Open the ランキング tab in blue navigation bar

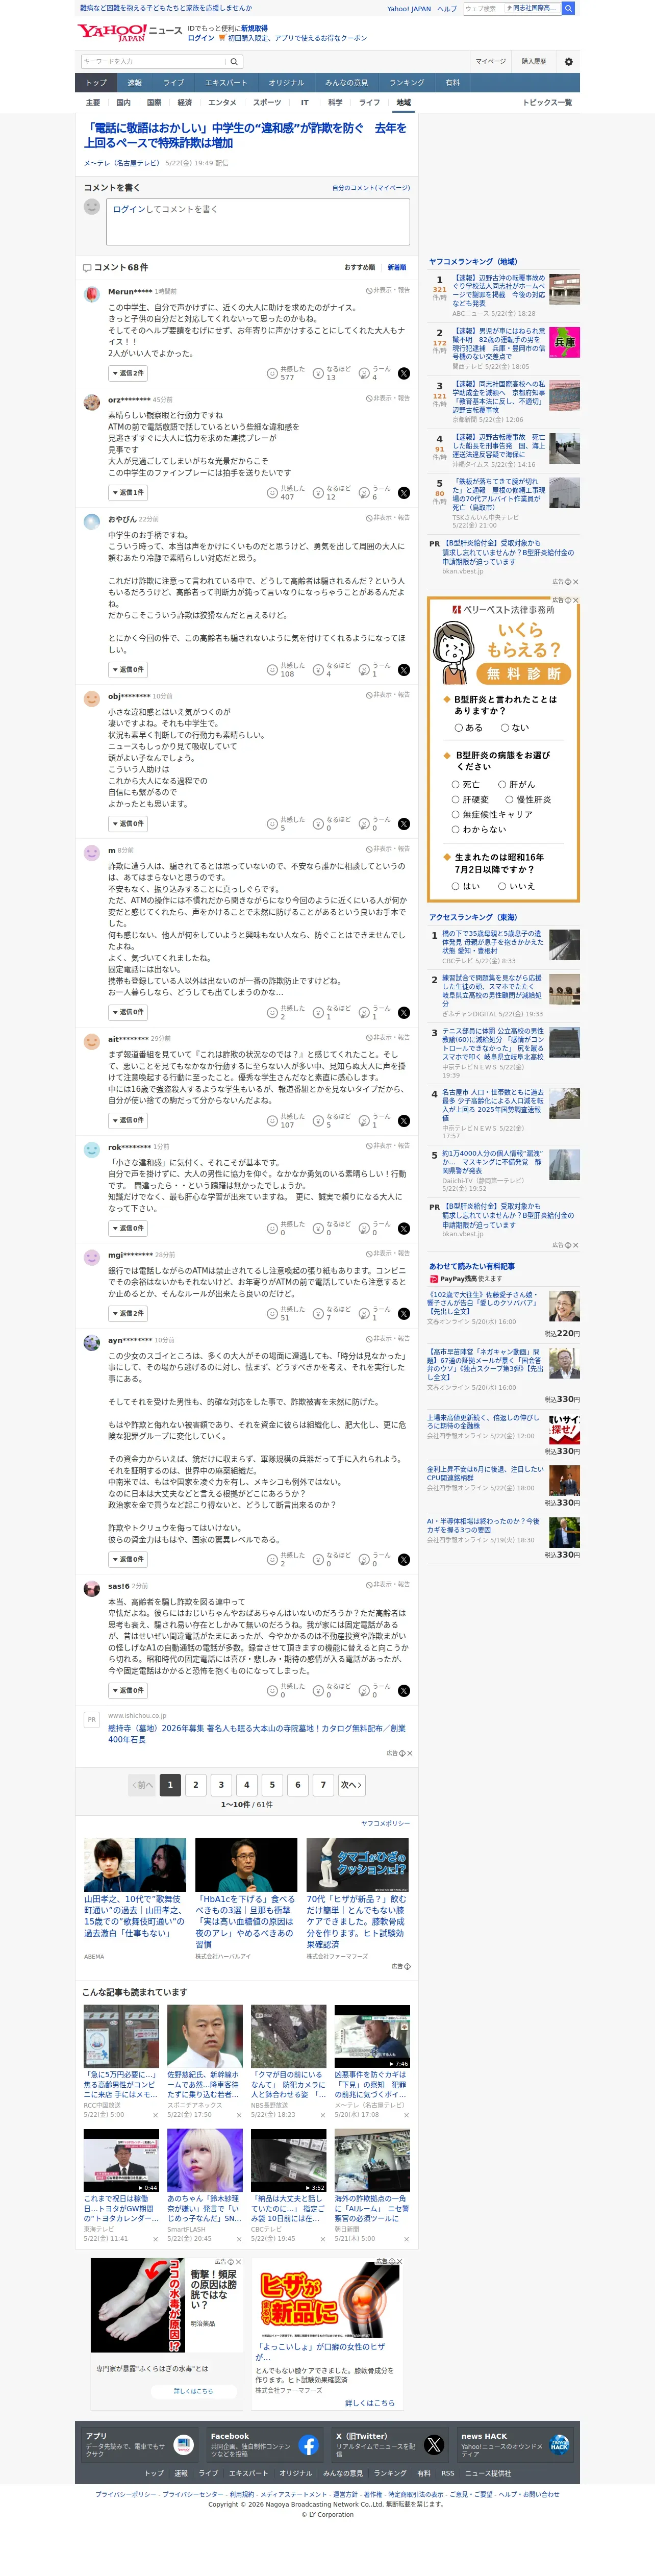pos(407,83)
